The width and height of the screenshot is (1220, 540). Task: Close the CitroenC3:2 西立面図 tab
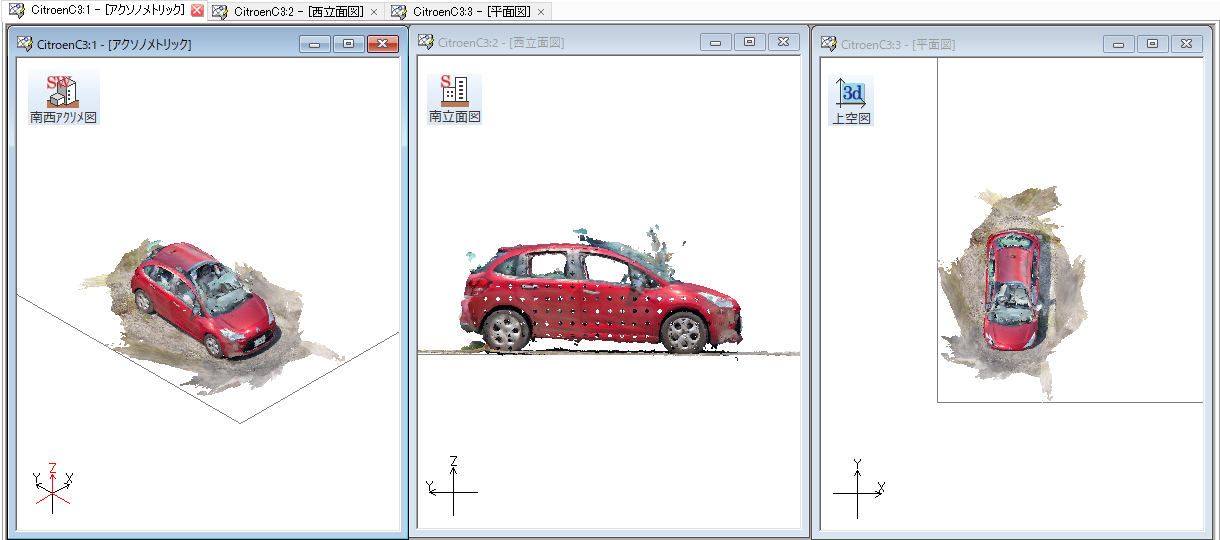click(x=374, y=12)
